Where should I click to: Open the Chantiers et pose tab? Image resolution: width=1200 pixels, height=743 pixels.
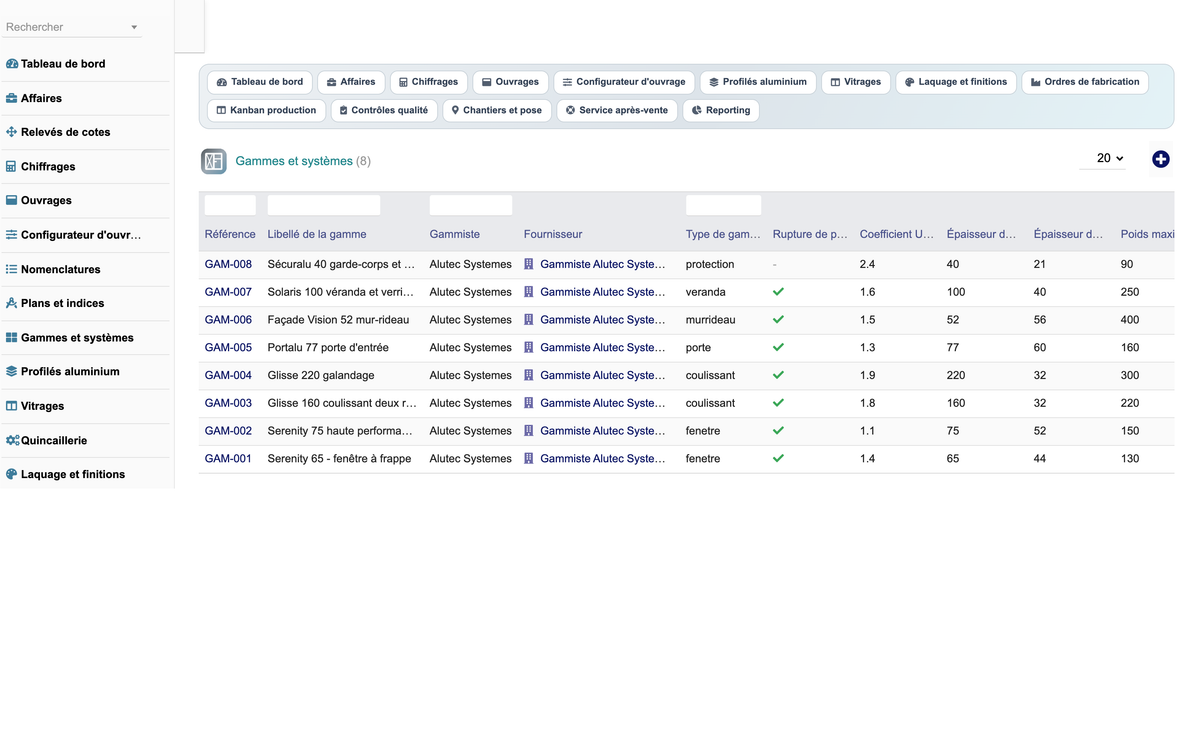[x=497, y=110]
